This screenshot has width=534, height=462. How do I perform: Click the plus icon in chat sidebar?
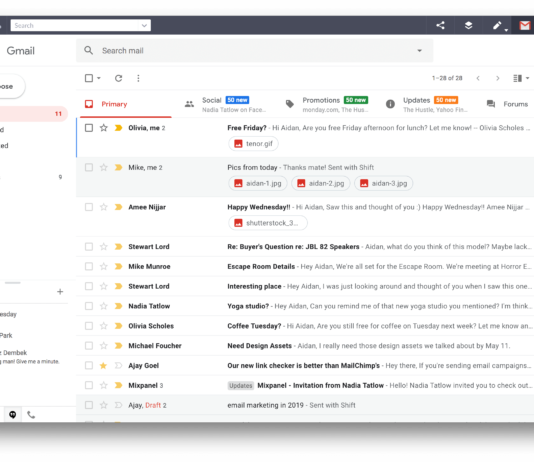pyautogui.click(x=60, y=292)
